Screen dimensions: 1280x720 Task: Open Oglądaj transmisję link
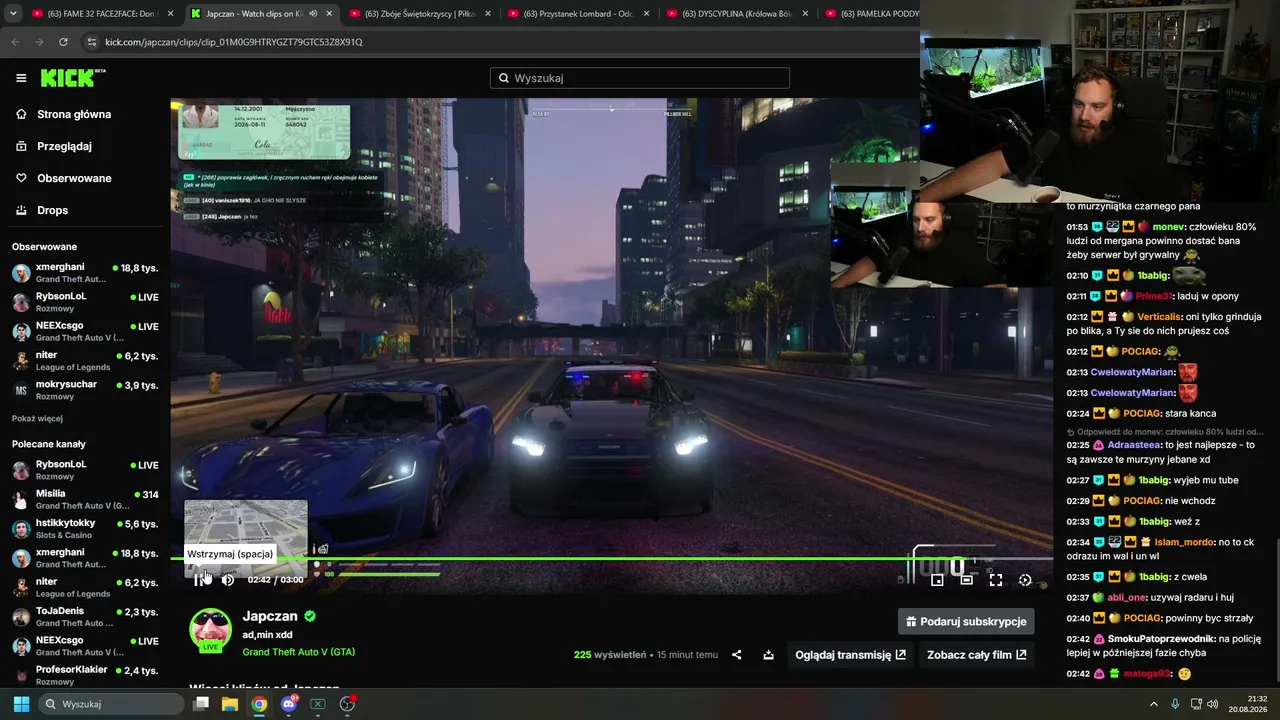(x=850, y=655)
